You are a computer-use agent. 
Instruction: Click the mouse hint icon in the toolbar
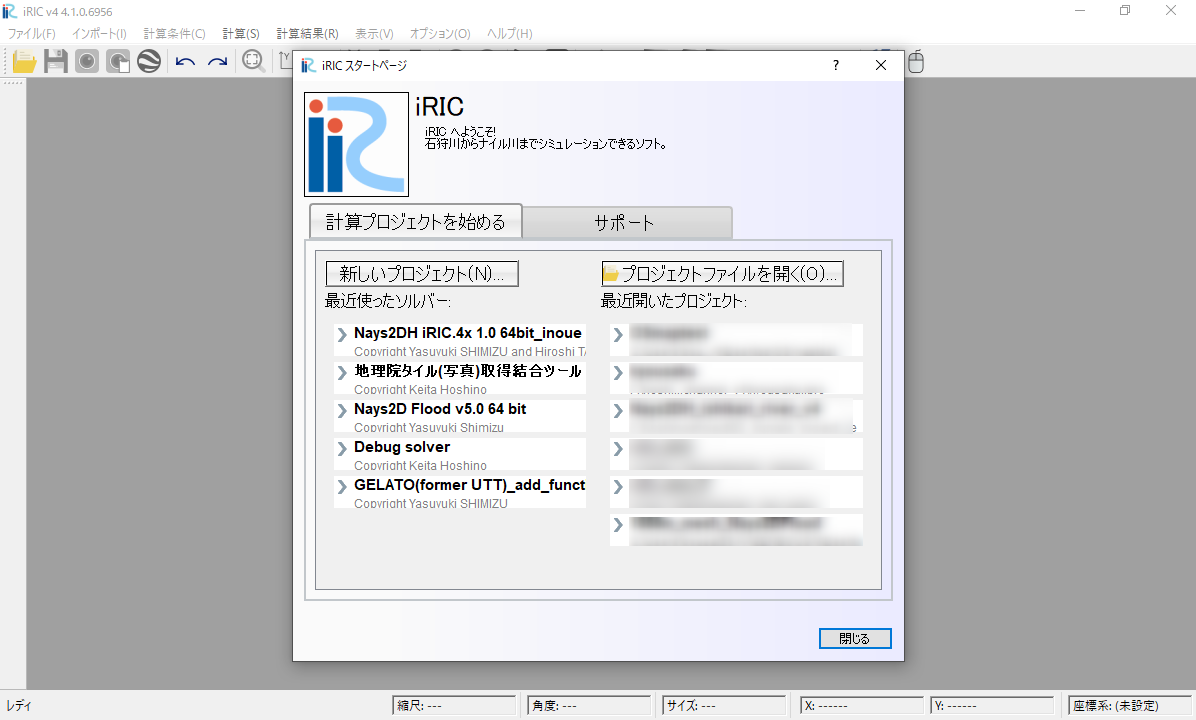916,62
